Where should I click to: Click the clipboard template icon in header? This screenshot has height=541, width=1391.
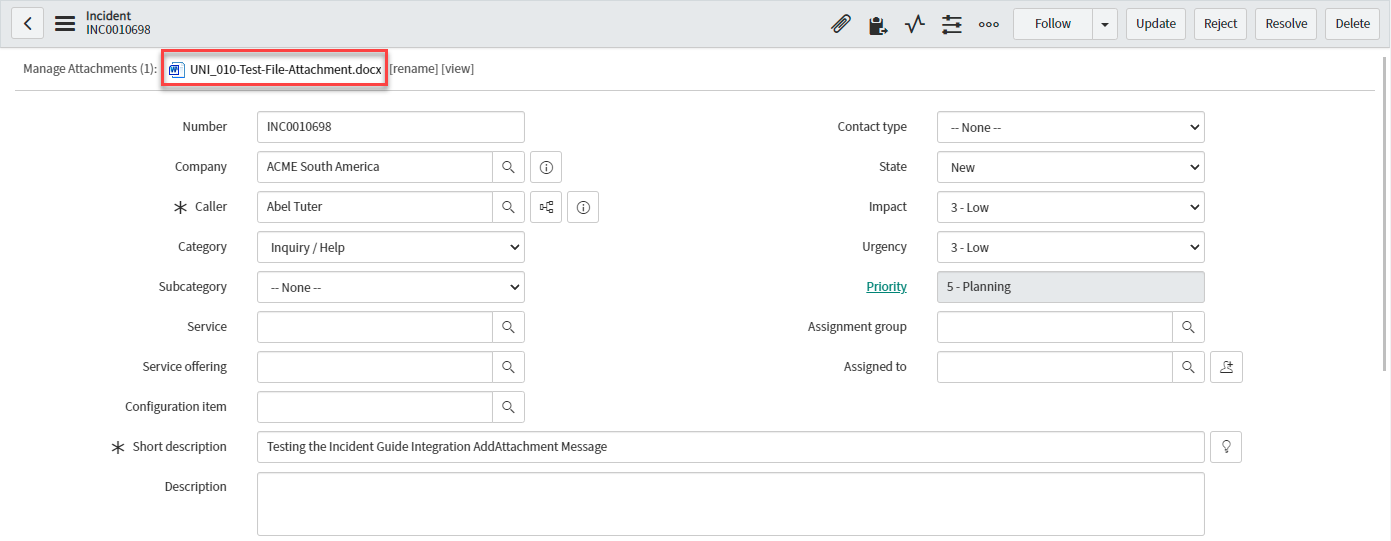tap(878, 24)
